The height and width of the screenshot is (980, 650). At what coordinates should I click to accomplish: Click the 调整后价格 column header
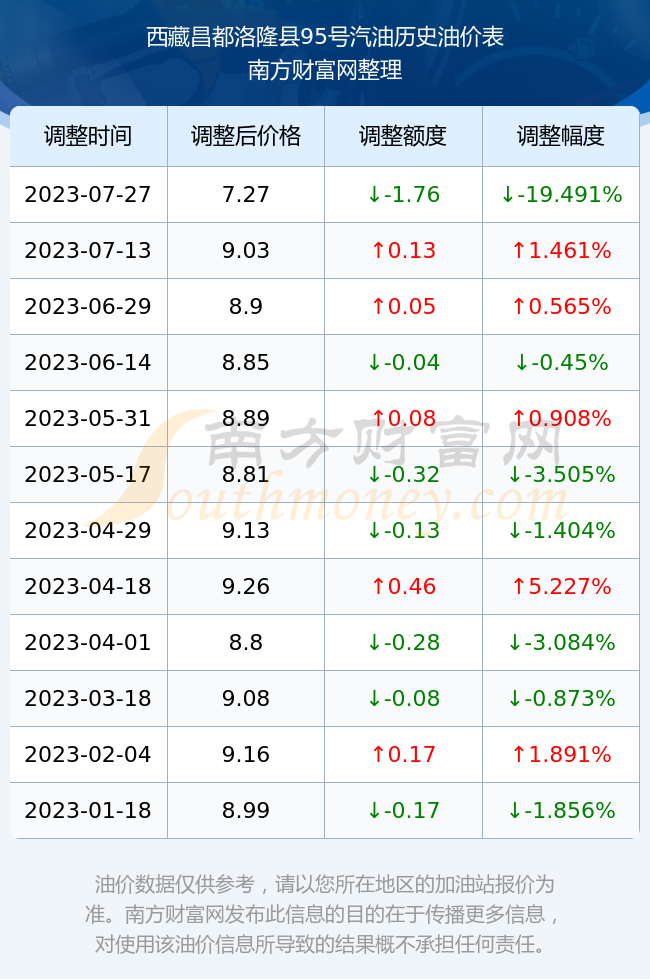246,136
